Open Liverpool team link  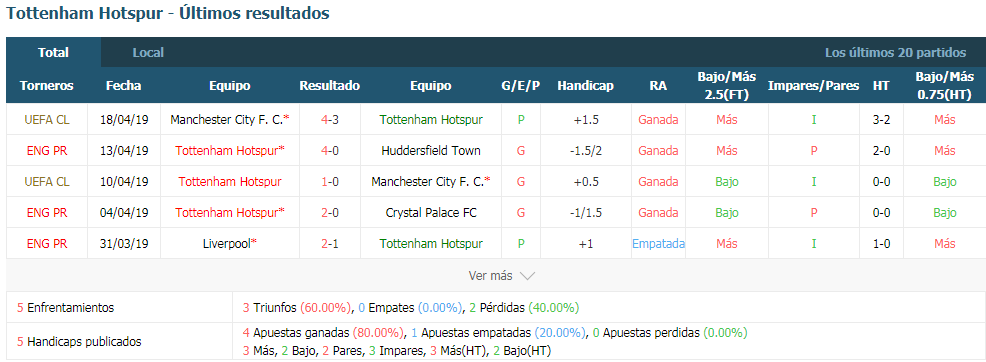point(230,243)
